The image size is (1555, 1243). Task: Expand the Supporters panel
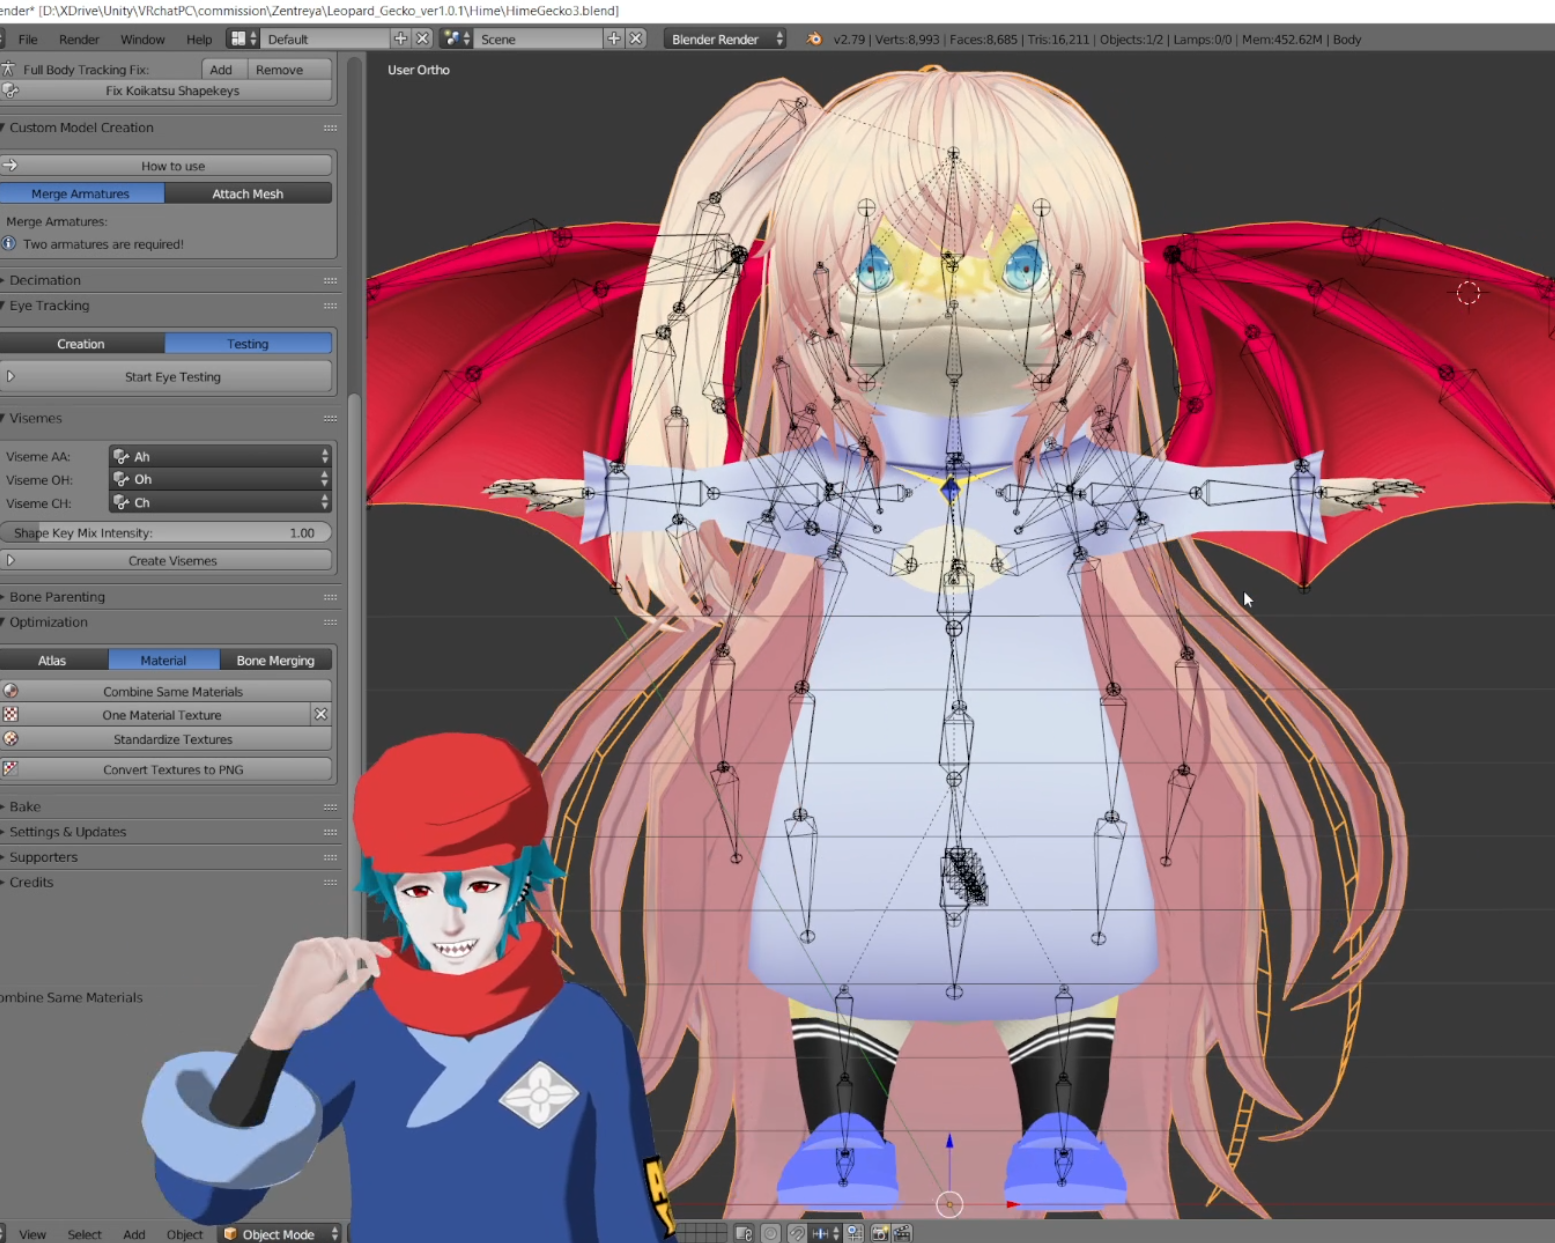pyautogui.click(x=43, y=857)
